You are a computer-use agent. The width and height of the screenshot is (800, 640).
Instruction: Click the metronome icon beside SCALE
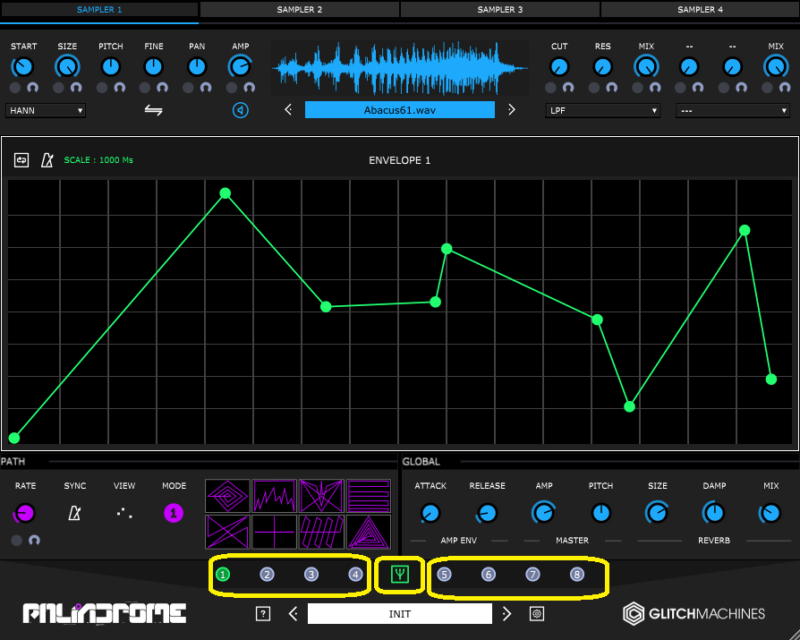[x=46, y=160]
